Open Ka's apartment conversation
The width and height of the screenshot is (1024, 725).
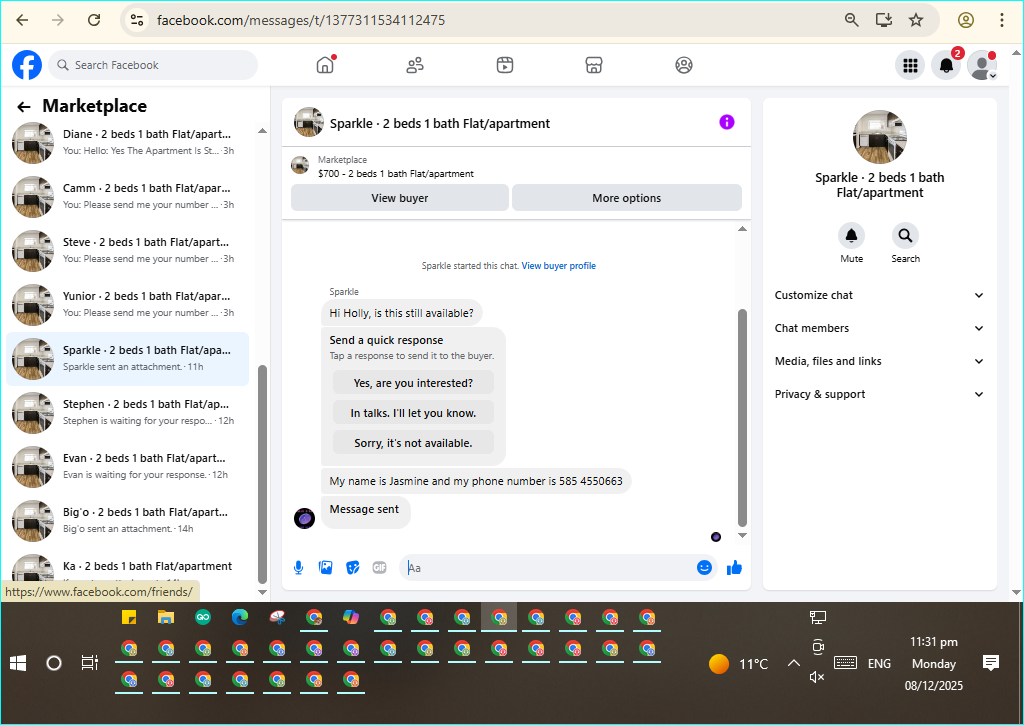pos(127,568)
